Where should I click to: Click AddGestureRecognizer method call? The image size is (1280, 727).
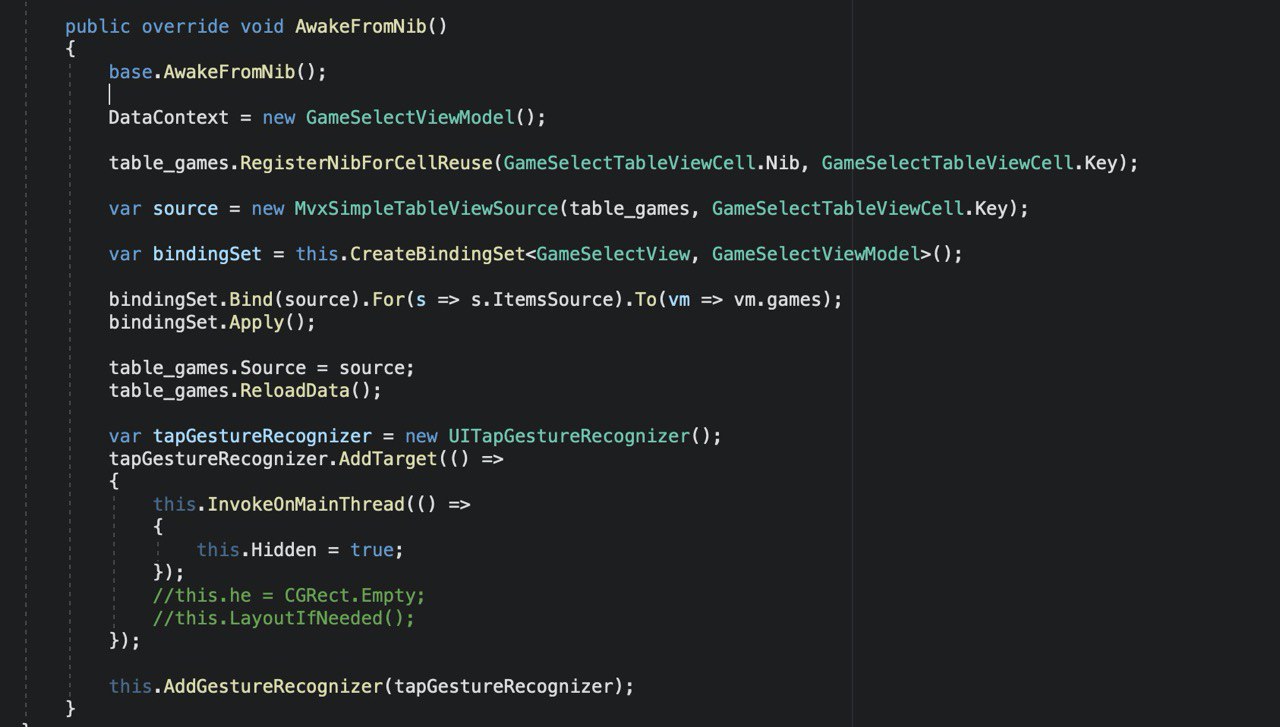[x=273, y=686]
